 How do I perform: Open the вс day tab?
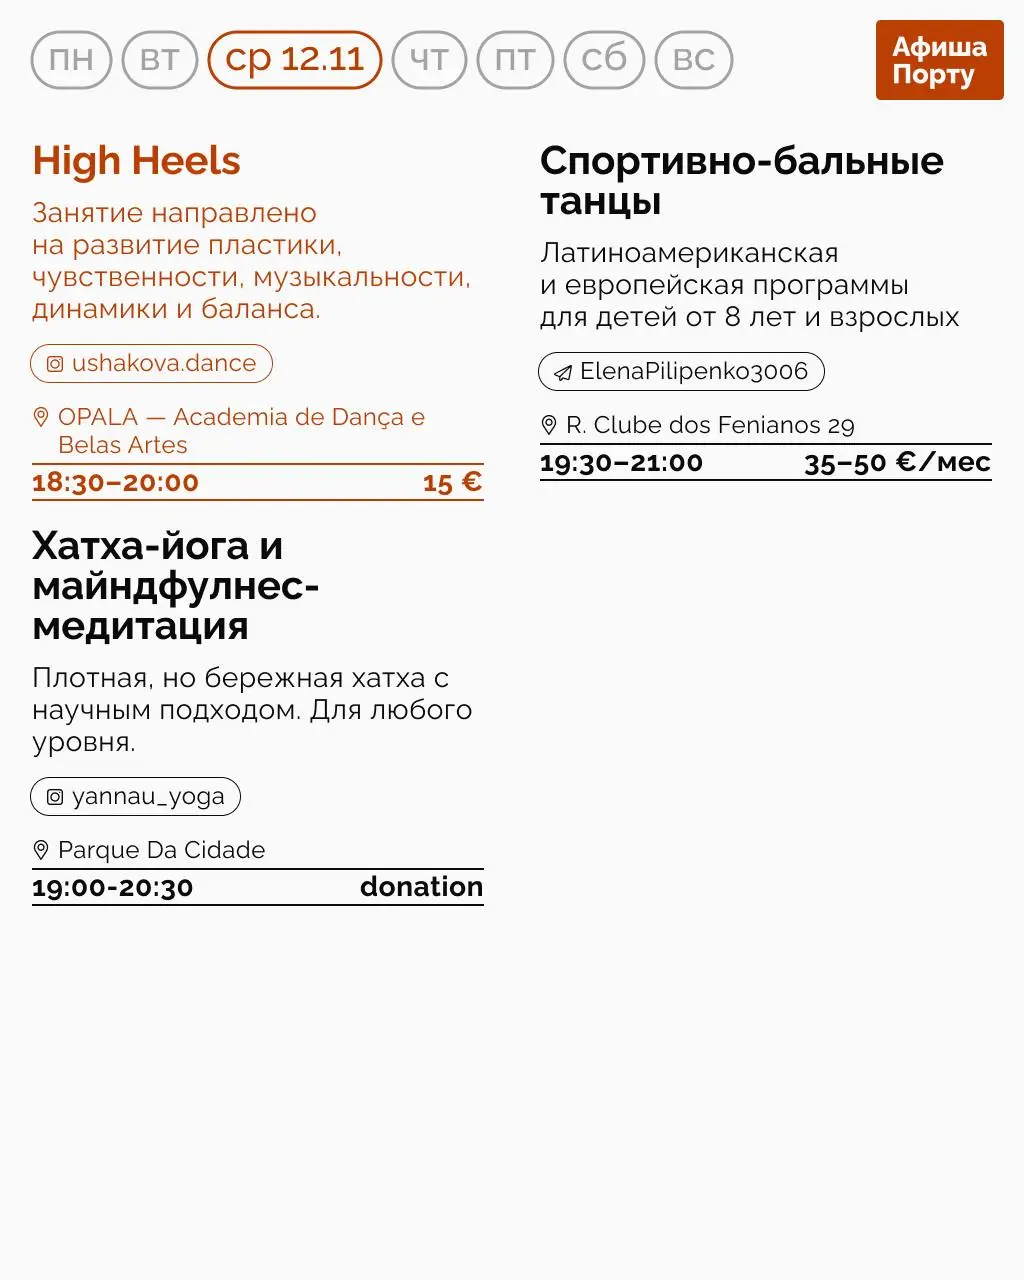tap(694, 60)
